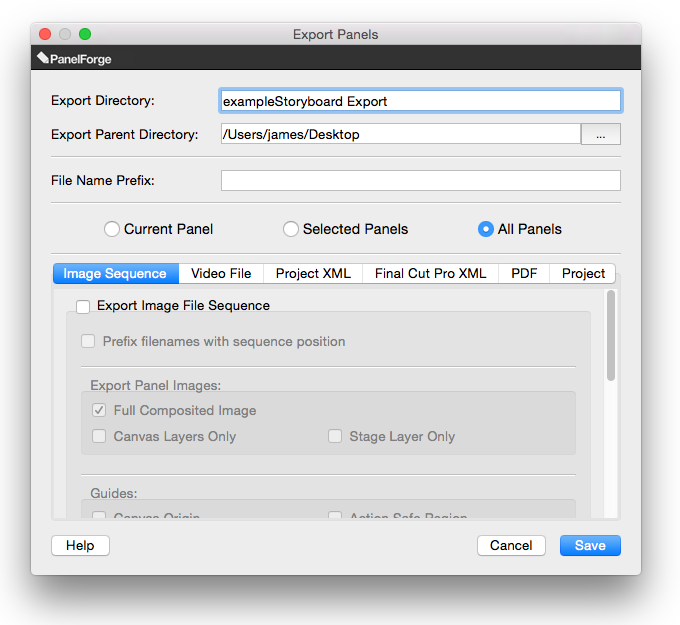680x625 pixels.
Task: Click the Image Sequence tab
Action: point(115,273)
